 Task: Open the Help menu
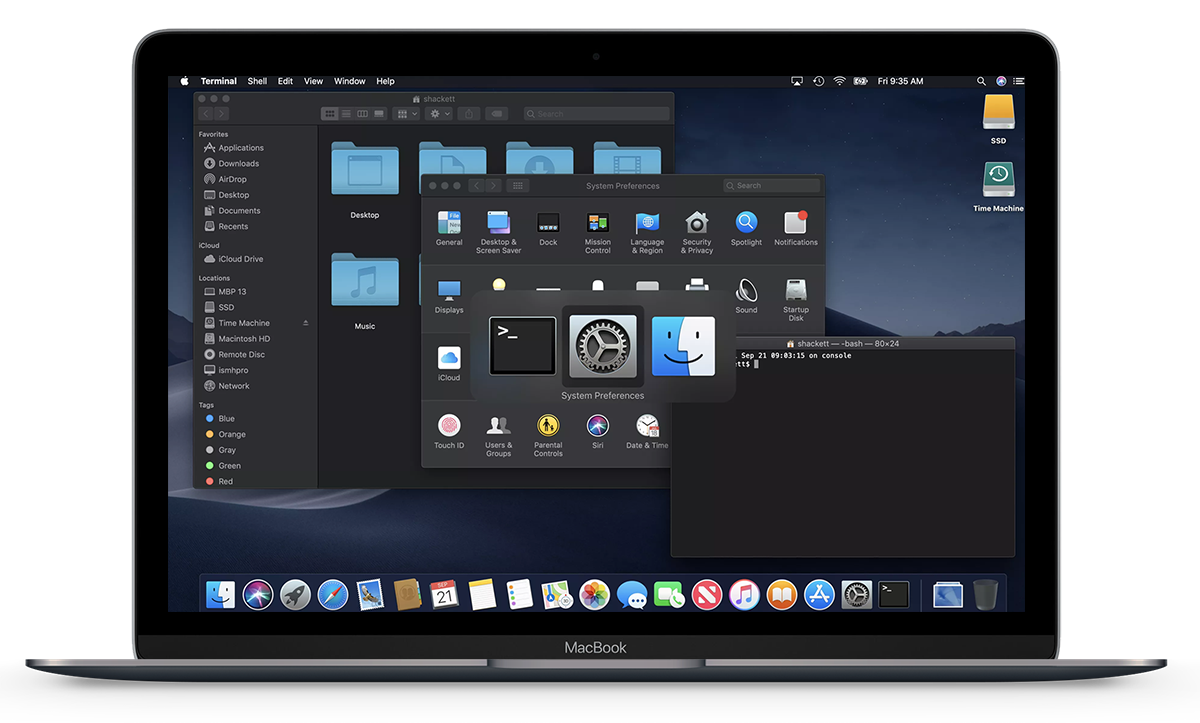[385, 81]
